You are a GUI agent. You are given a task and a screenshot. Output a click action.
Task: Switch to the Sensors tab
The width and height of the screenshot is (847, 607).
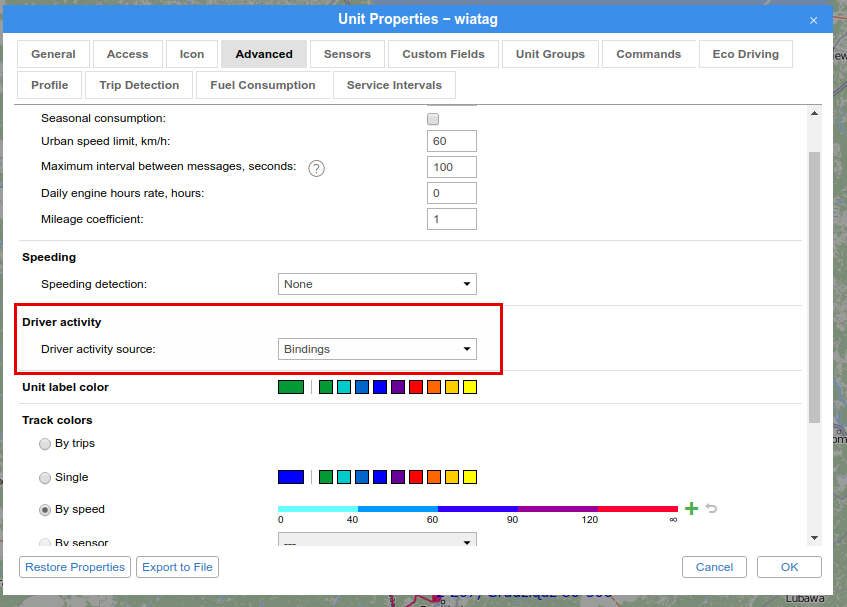coord(347,54)
